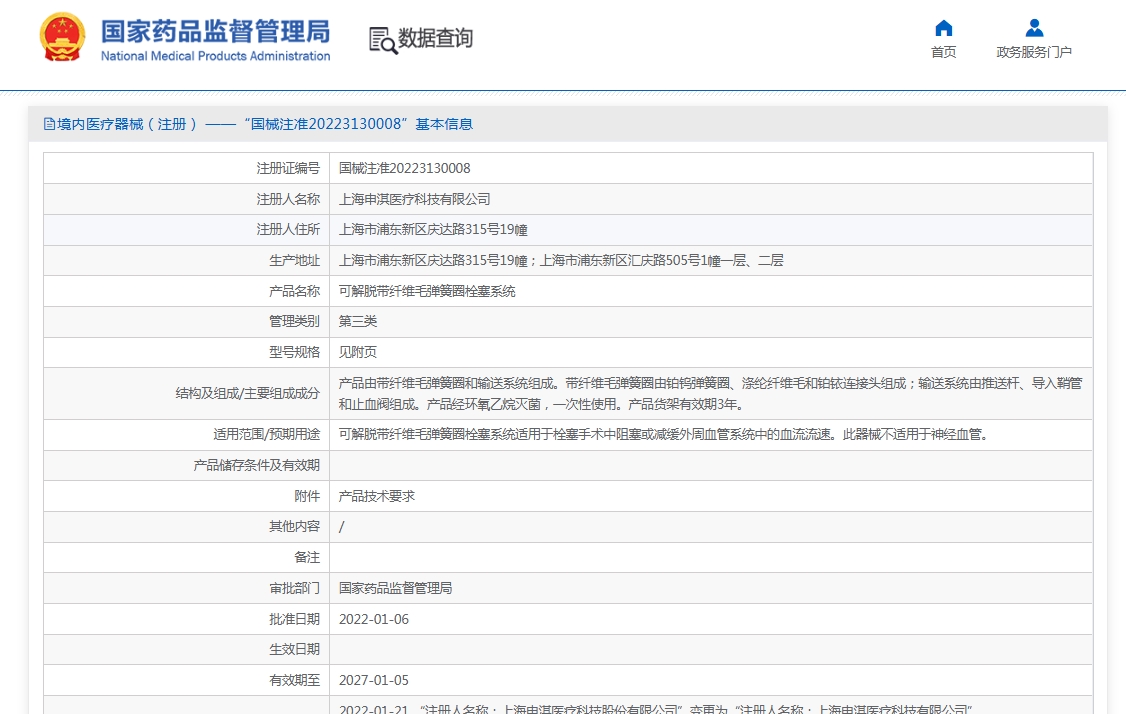Select the 见附页 specification value

pyautogui.click(x=358, y=352)
